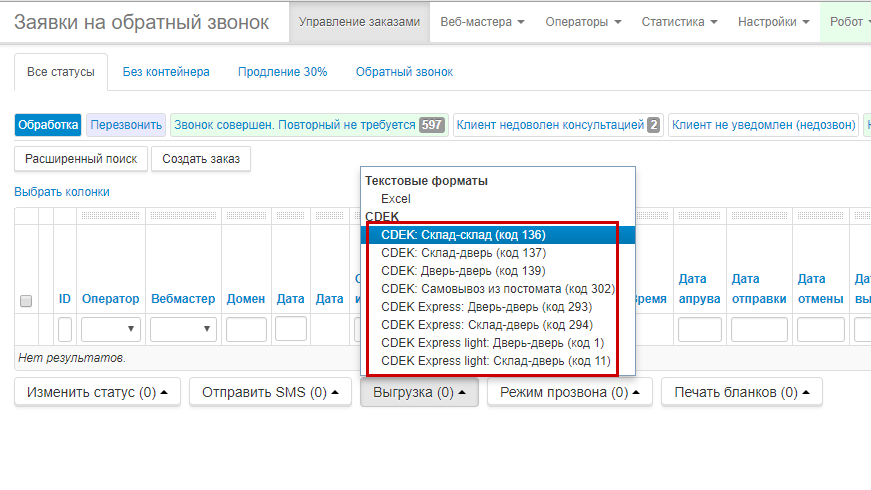871x490 pixels.
Task: Open the Веб-мастера menu
Action: pyautogui.click(x=483, y=22)
